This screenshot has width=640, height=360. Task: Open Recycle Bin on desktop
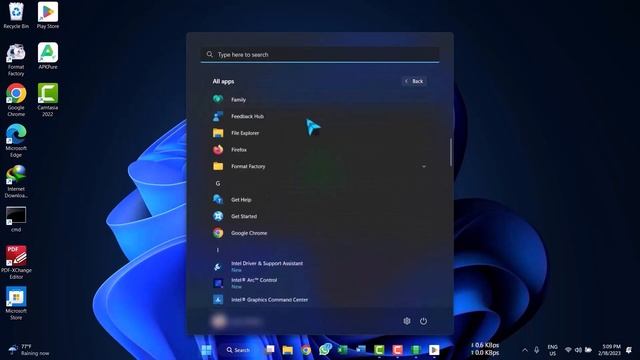pyautogui.click(x=16, y=16)
